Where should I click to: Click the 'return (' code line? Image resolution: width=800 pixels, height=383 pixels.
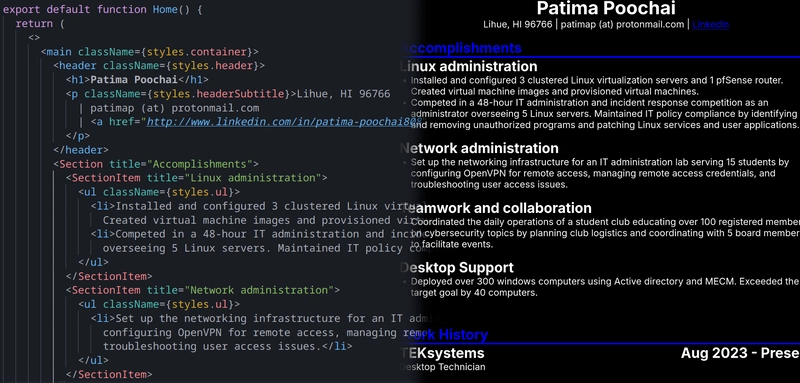coord(40,24)
